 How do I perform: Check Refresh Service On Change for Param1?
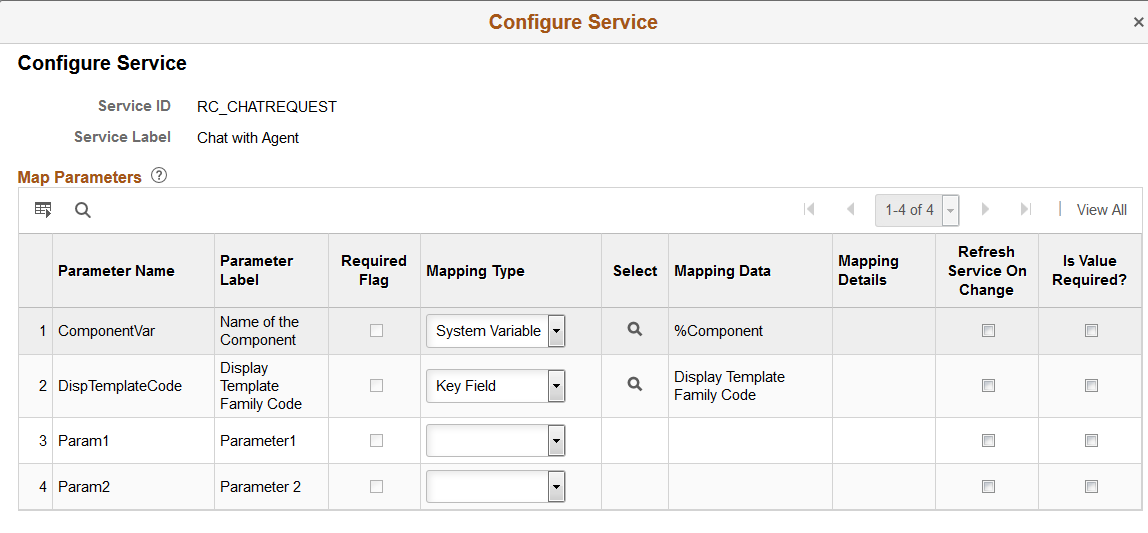(988, 440)
